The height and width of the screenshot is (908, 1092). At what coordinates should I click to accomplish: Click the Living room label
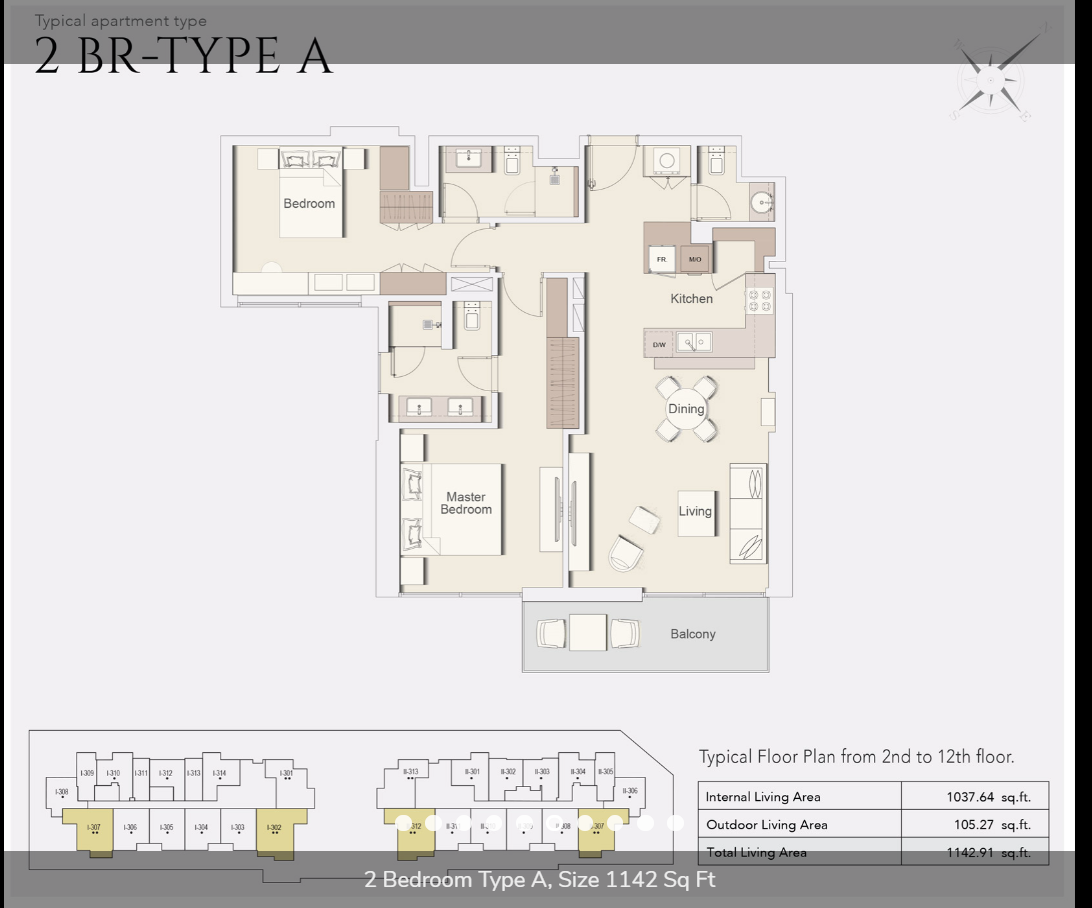click(695, 511)
